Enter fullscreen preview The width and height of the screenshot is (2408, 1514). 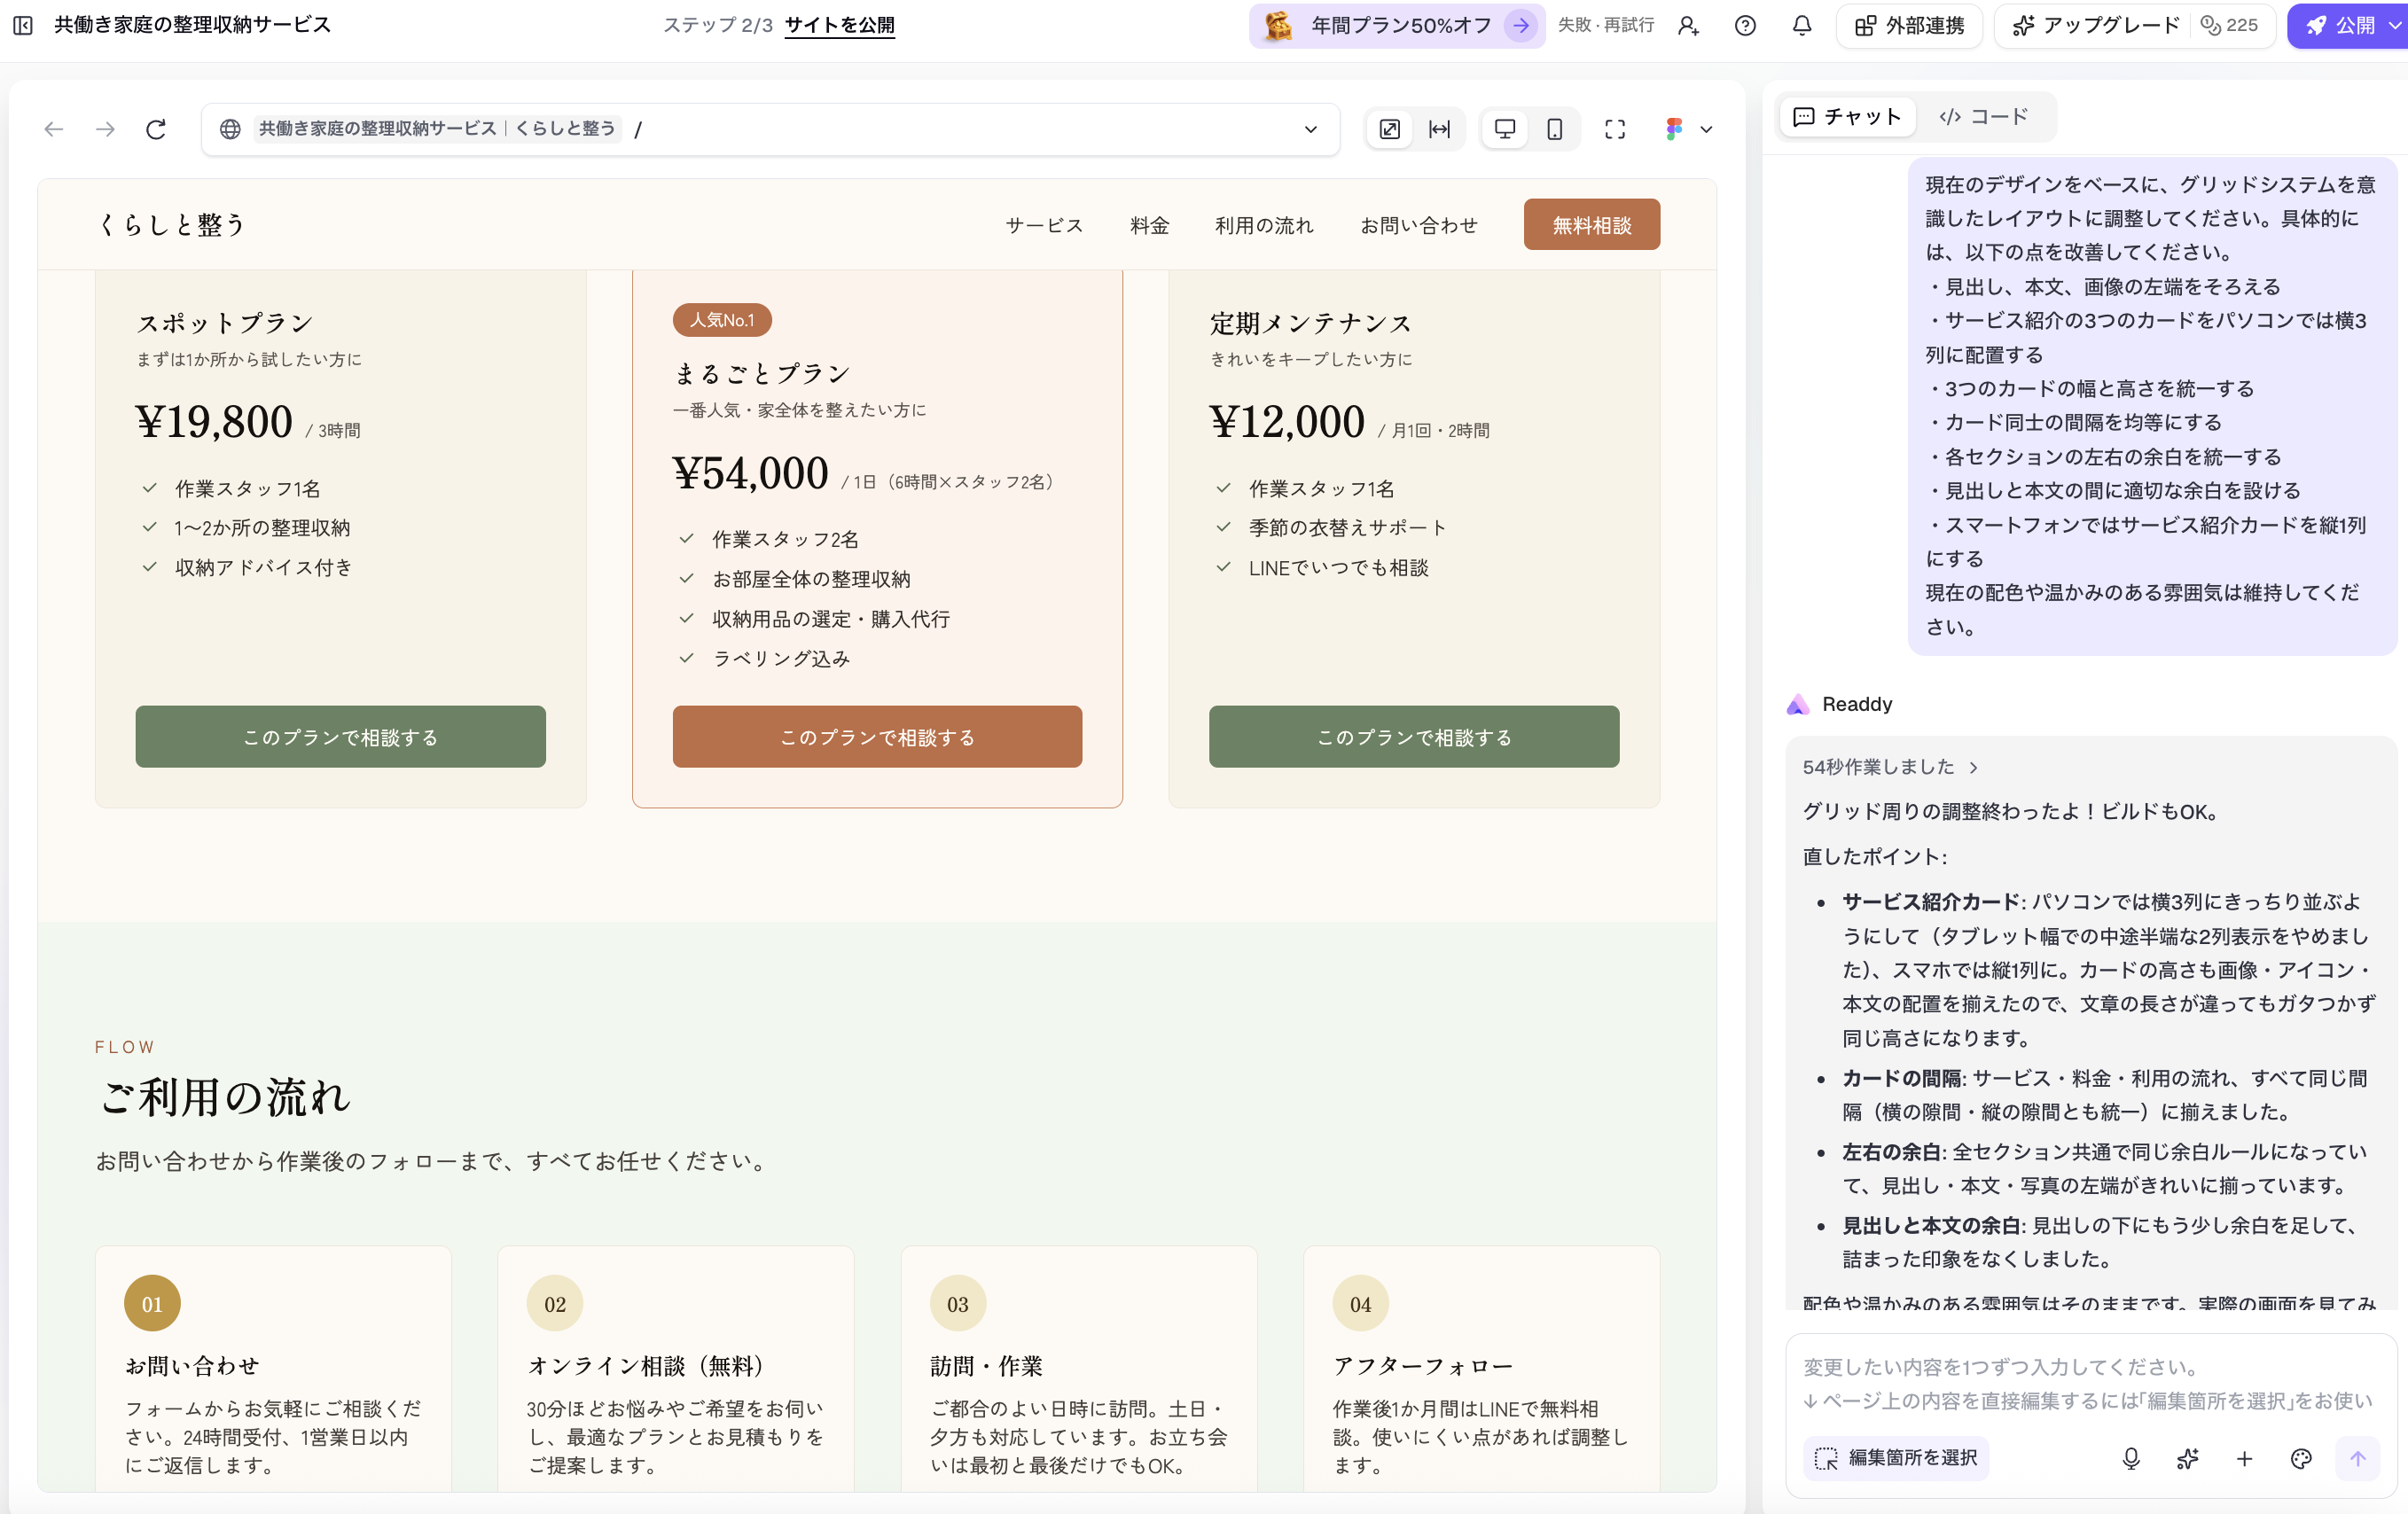pyautogui.click(x=1615, y=129)
